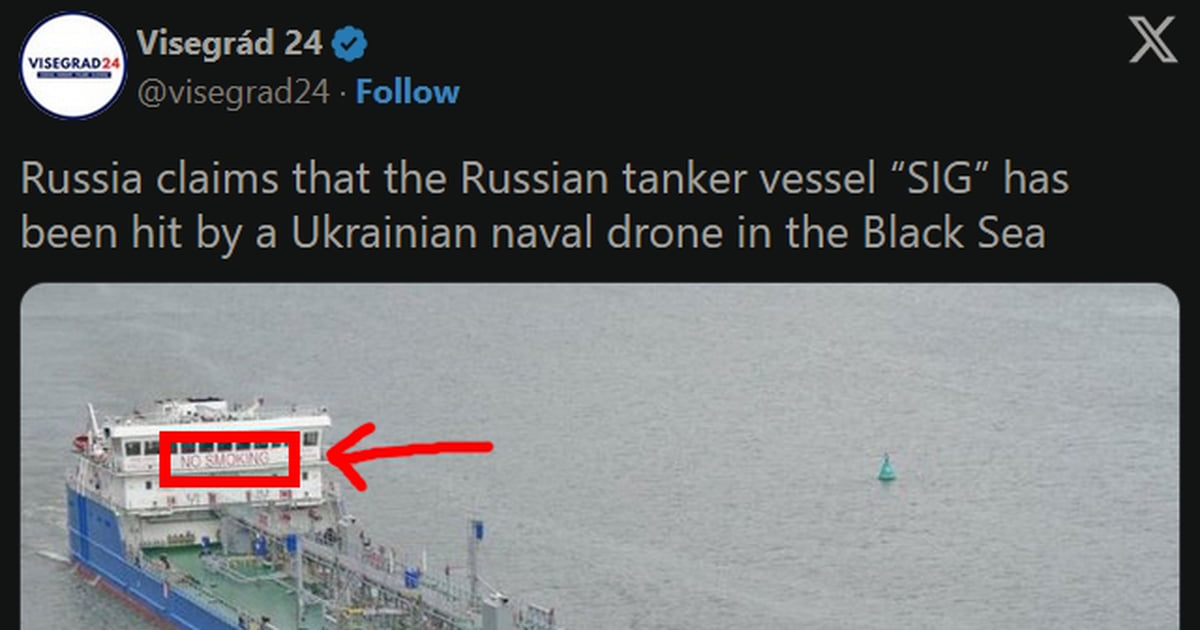Image resolution: width=1200 pixels, height=630 pixels.
Task: Click the blue verified checkmark badge
Action: coord(348,42)
